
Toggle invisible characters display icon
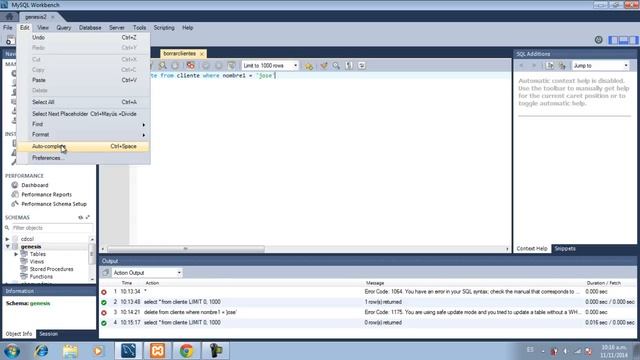tap(349, 65)
